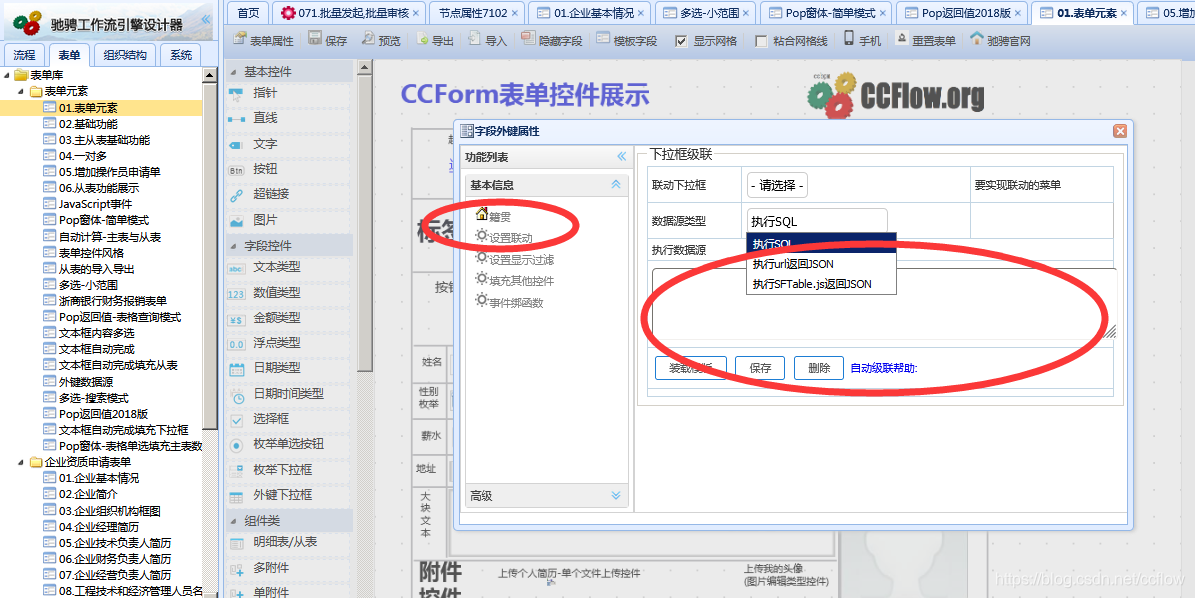The height and width of the screenshot is (598, 1195).
Task: Open the 节点属性7102 tab
Action: coord(476,12)
